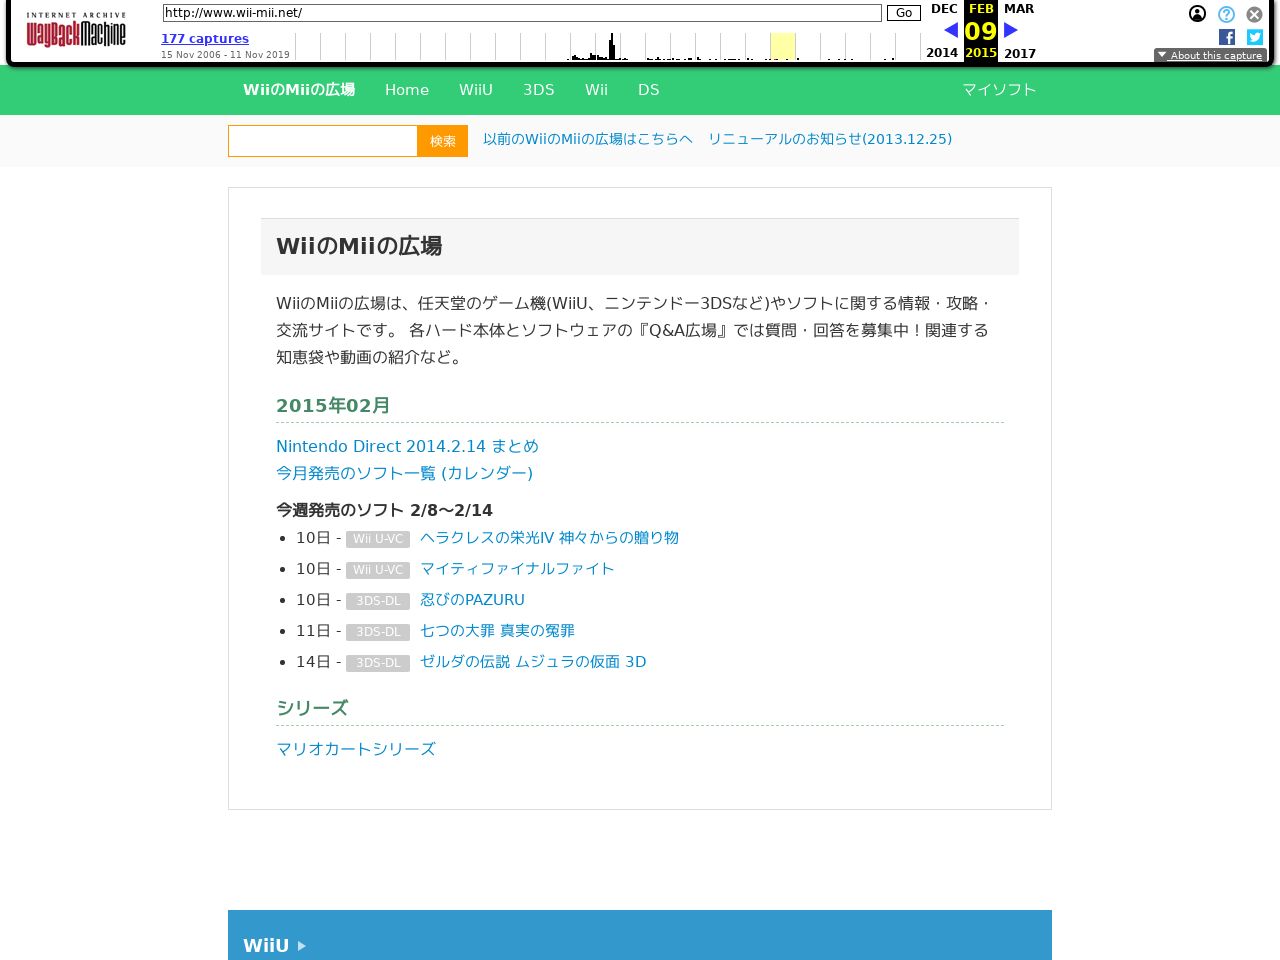Screen dimensions: 1280x960
Task: Click the WiiのMiiの広場 brand link
Action: (x=299, y=90)
